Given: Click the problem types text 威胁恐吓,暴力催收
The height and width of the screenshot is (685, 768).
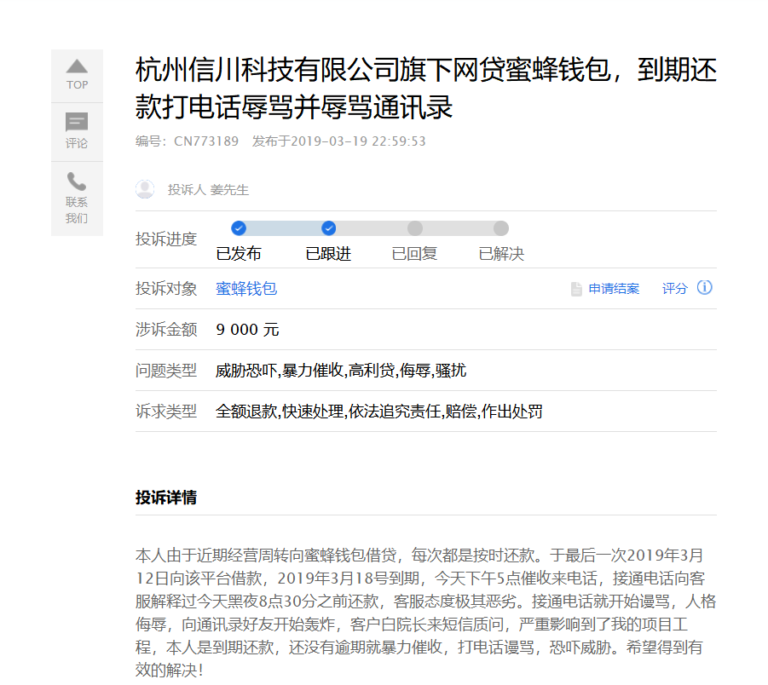Looking at the screenshot, I should tap(279, 371).
